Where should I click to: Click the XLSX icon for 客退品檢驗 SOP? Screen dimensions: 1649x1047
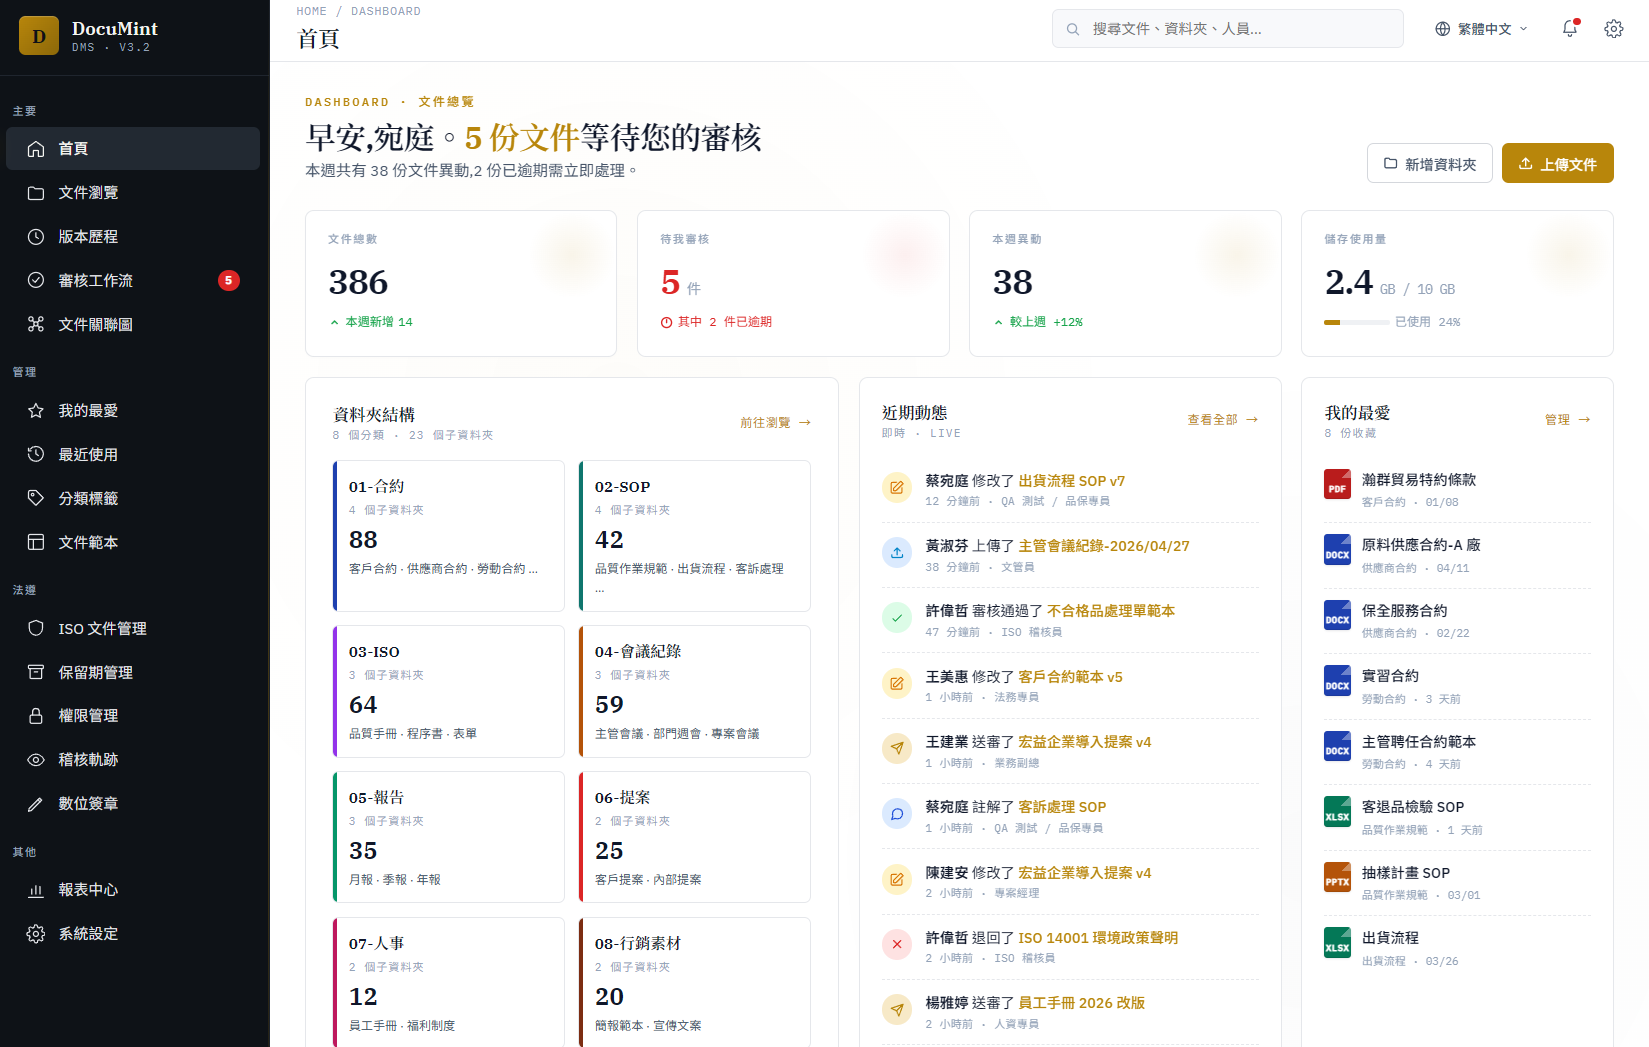click(x=1337, y=812)
